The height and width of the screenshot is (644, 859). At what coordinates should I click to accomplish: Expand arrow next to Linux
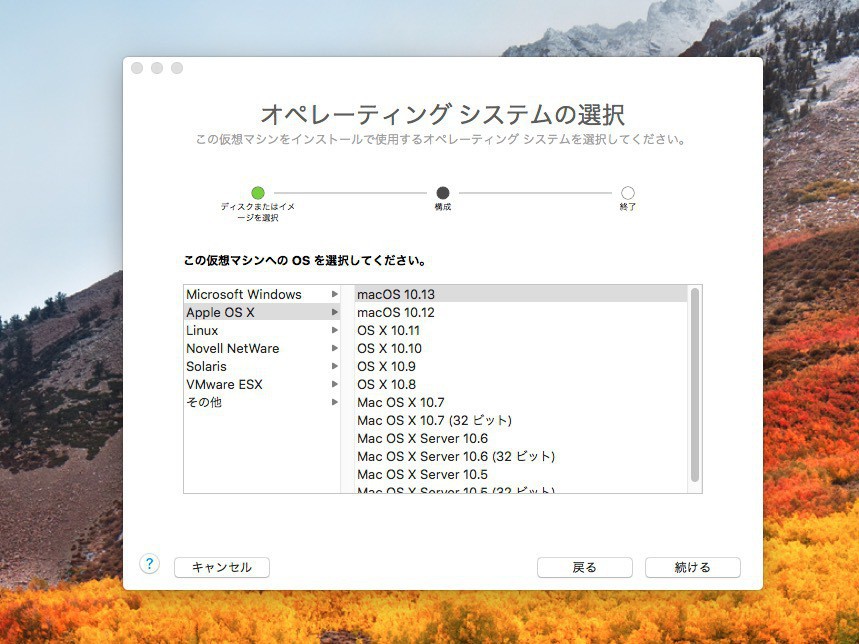point(334,330)
